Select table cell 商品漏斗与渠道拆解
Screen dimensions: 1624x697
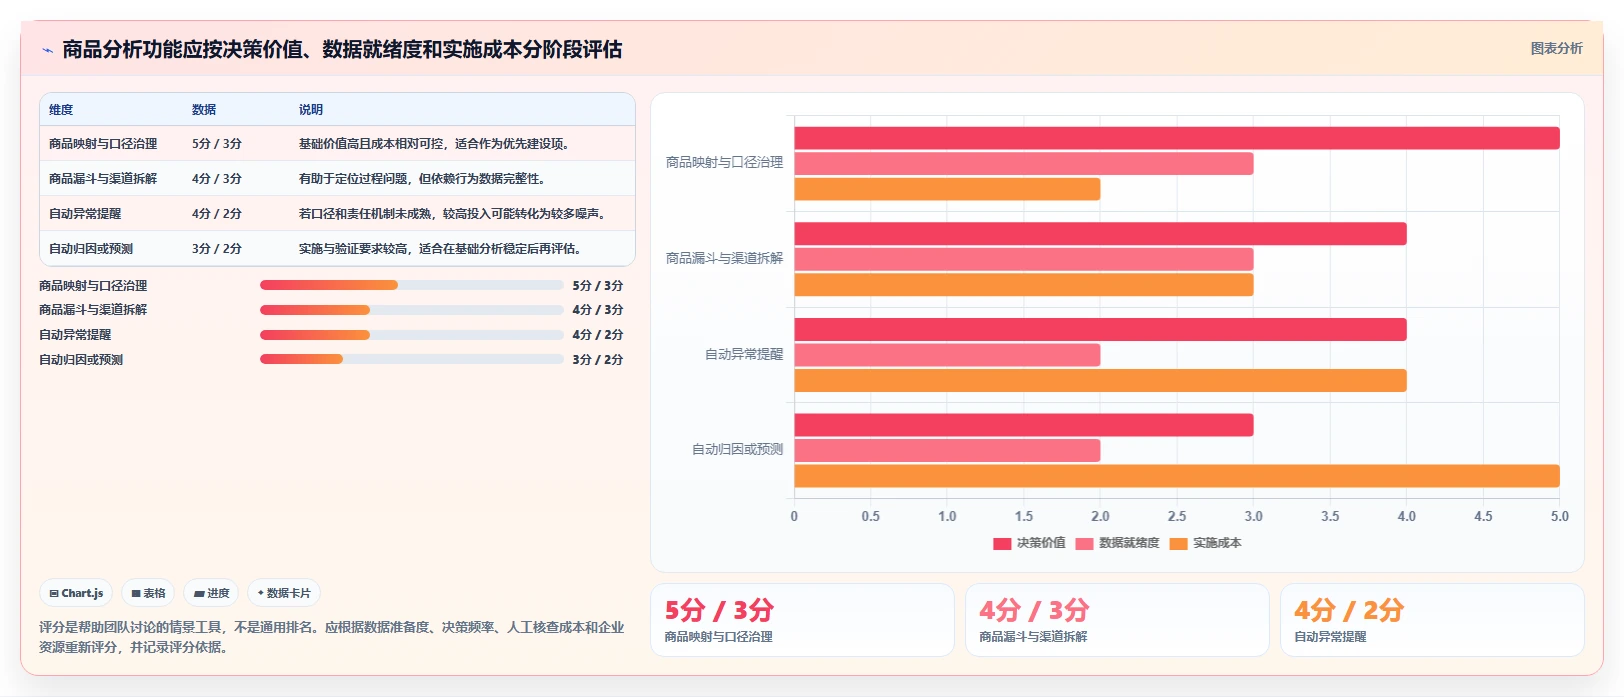pyautogui.click(x=103, y=179)
